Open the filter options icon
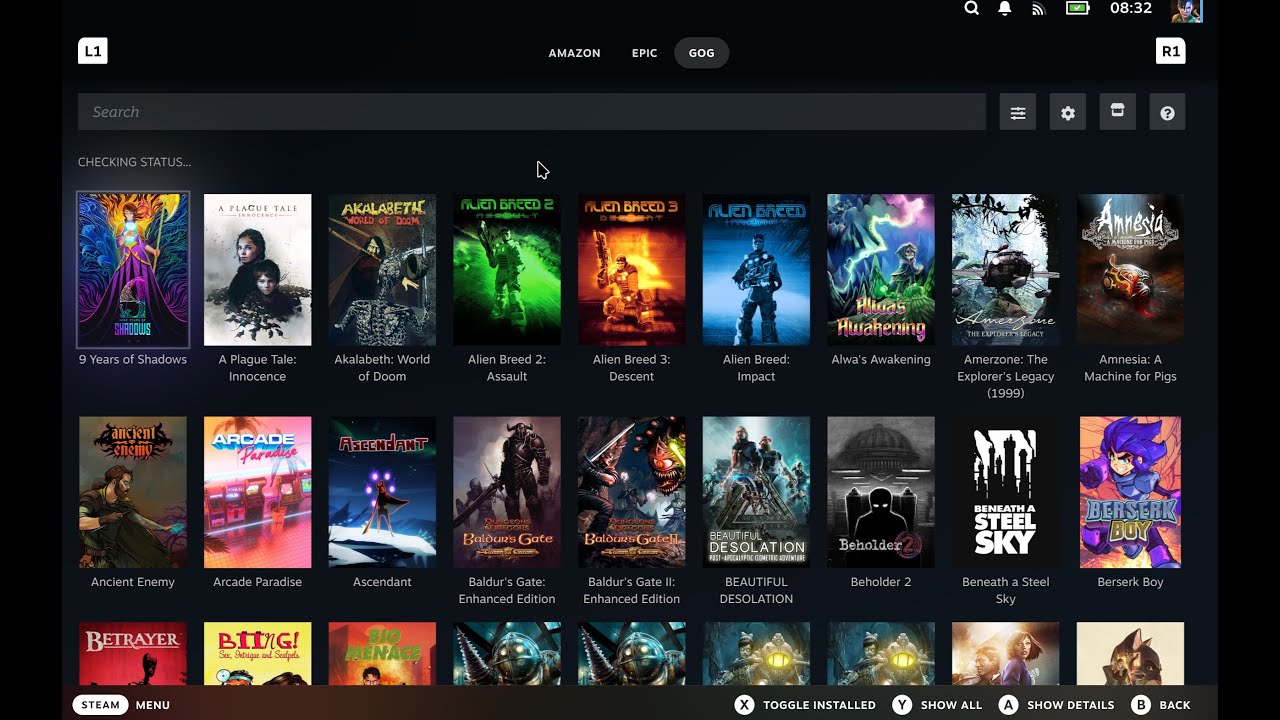The image size is (1280, 720). (x=1018, y=112)
